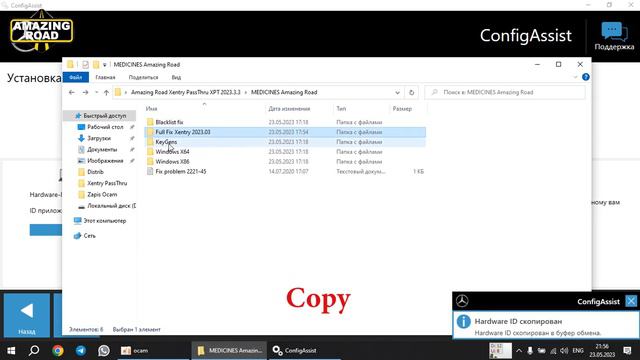The width and height of the screenshot is (640, 360).
Task: Click the search field in MEDICINES folder
Action: 505,92
